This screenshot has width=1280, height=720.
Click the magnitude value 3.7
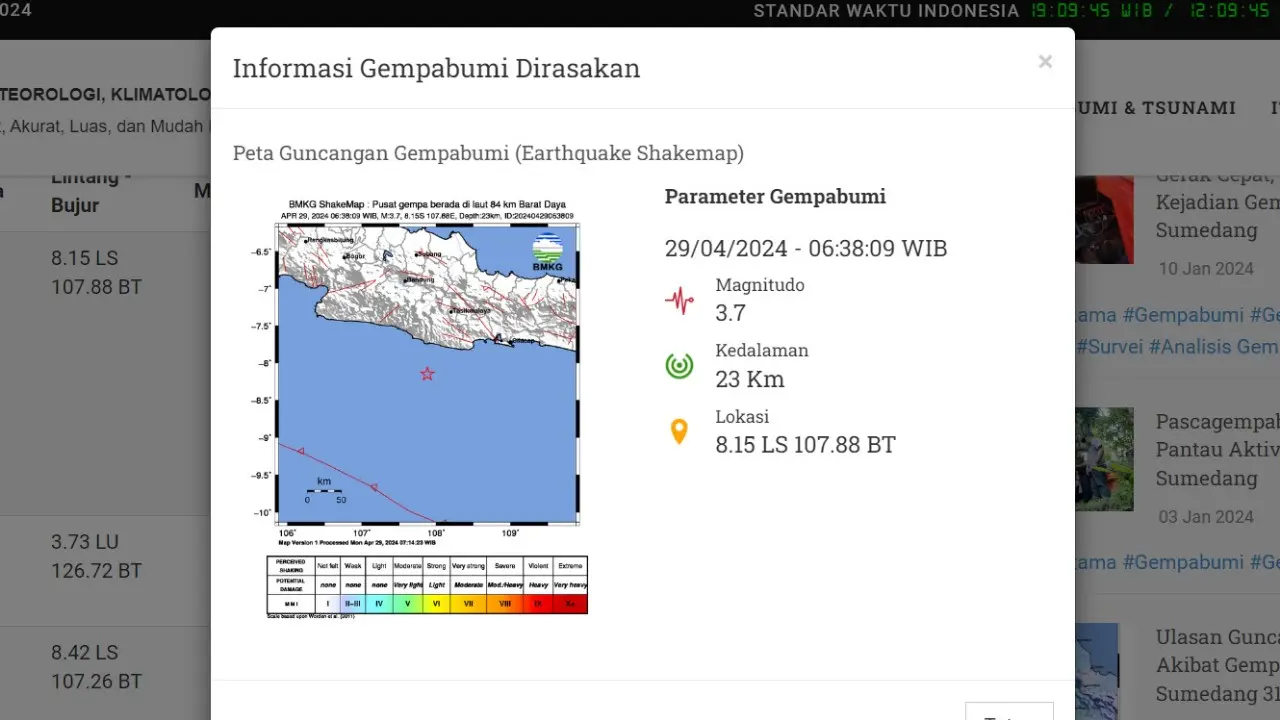coord(730,313)
